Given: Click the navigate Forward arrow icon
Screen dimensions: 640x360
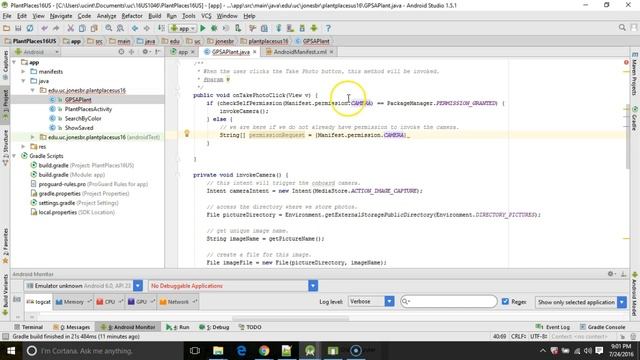Looking at the screenshot, I should 146,28.
